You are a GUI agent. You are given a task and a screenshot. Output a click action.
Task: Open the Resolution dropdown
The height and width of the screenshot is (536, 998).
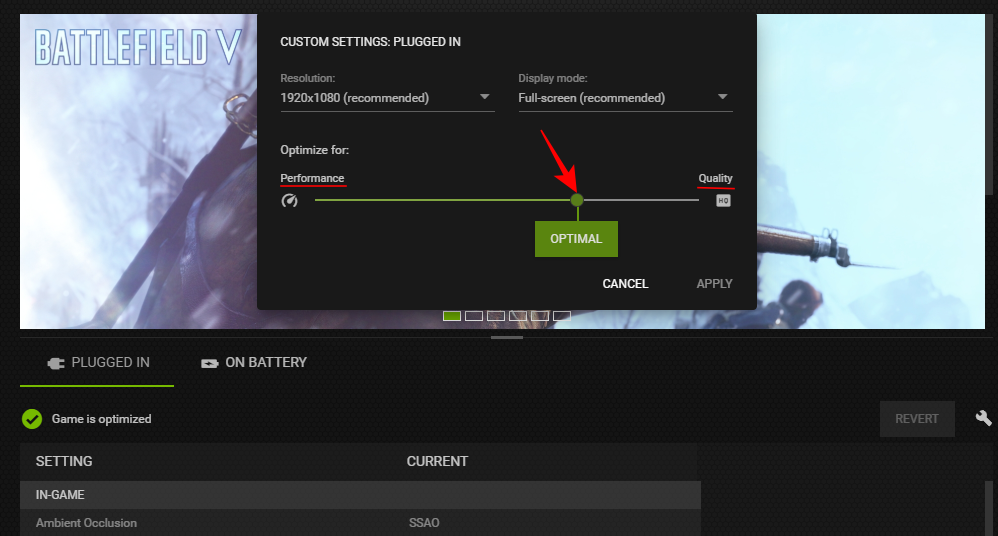(x=387, y=98)
